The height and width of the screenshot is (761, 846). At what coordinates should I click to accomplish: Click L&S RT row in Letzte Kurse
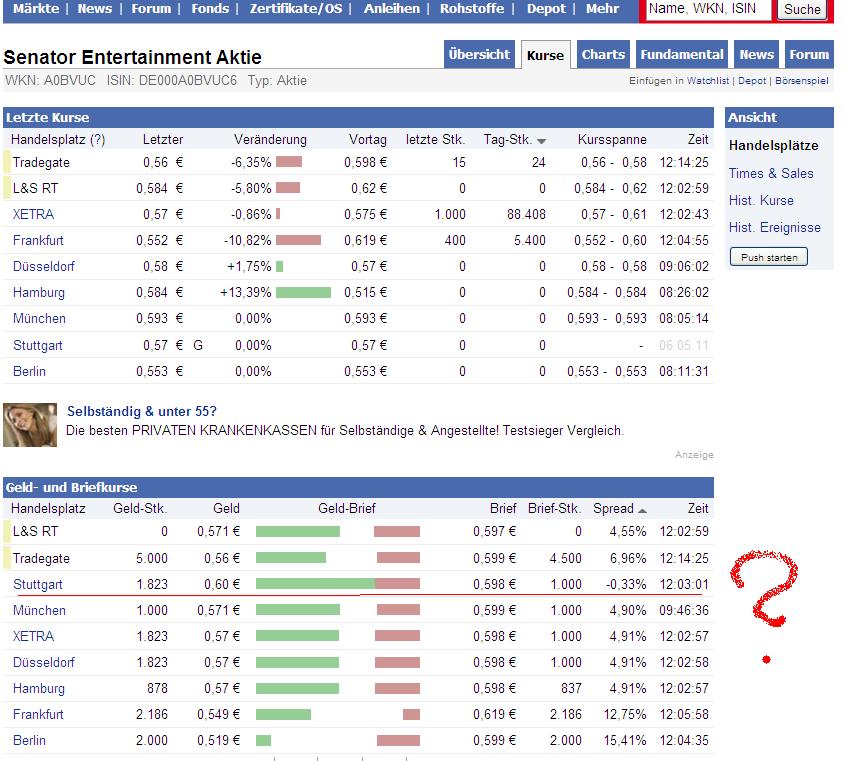click(358, 188)
